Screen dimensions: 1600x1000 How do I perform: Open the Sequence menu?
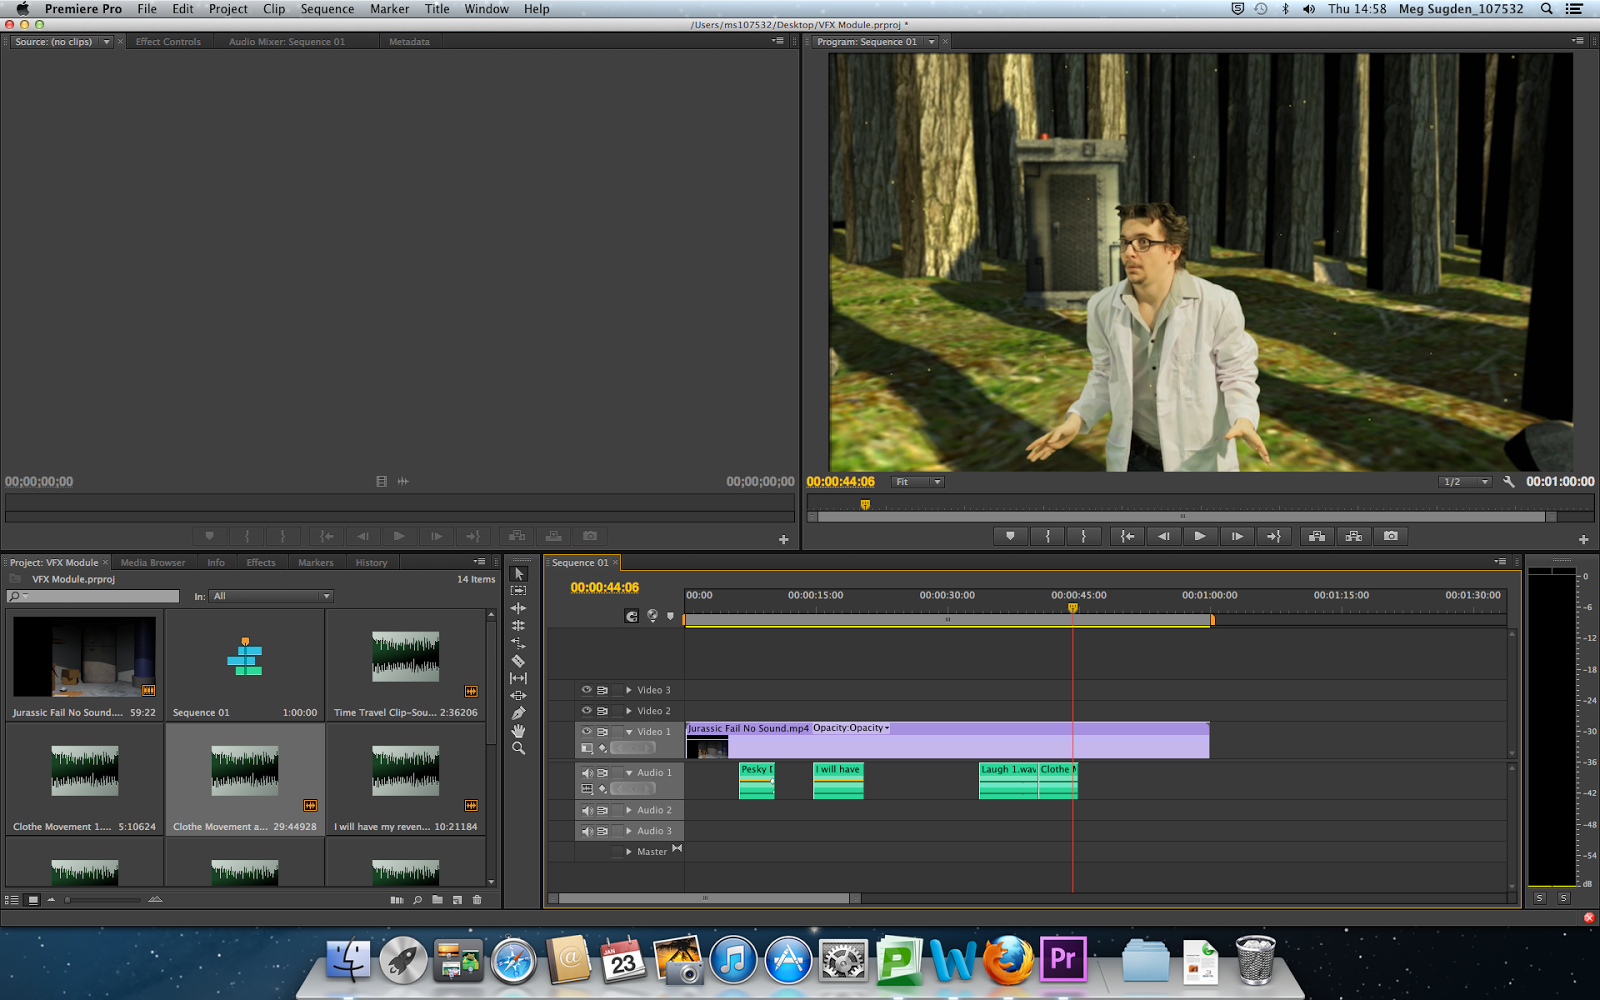click(327, 9)
